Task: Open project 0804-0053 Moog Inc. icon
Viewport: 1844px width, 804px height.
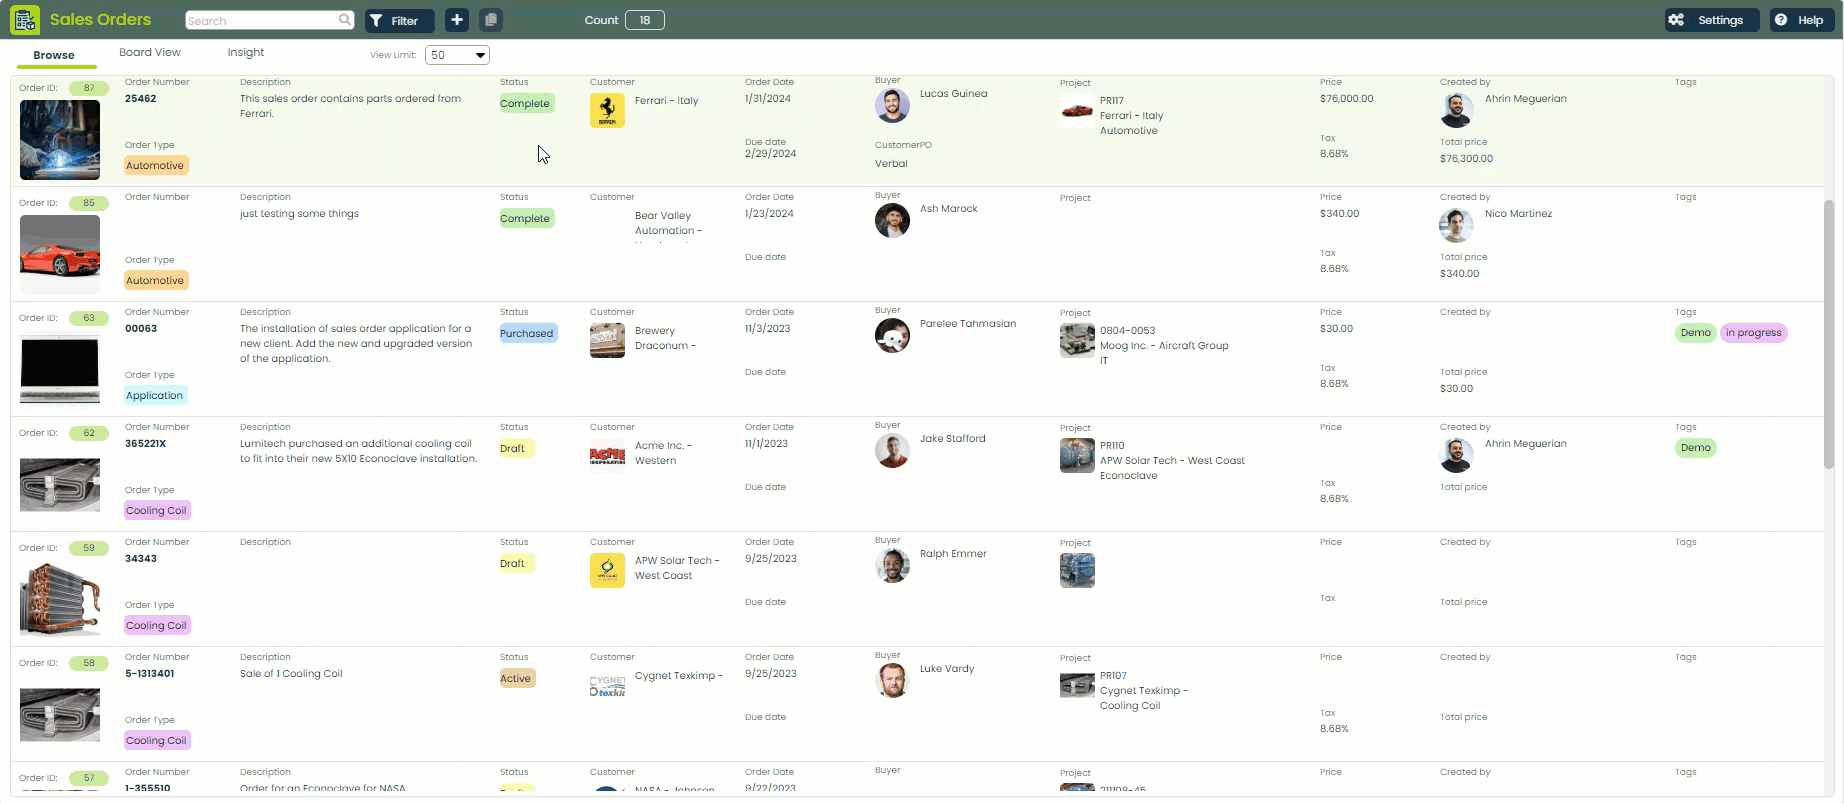Action: point(1077,340)
